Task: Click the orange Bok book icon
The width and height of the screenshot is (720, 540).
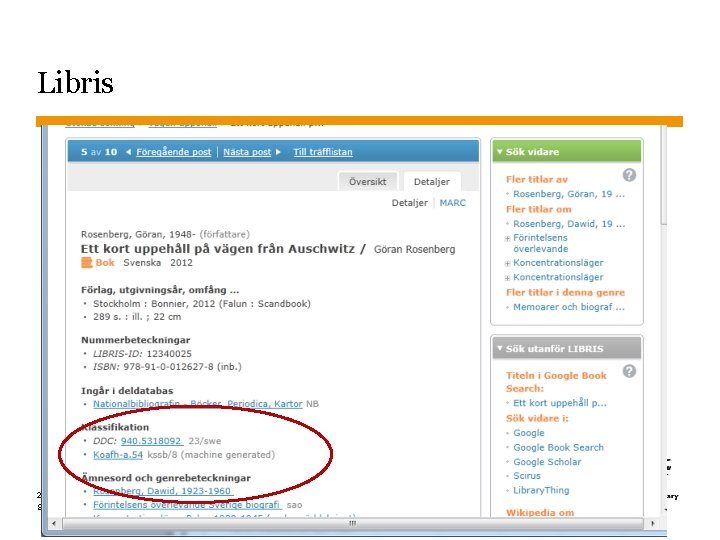Action: coord(87,263)
